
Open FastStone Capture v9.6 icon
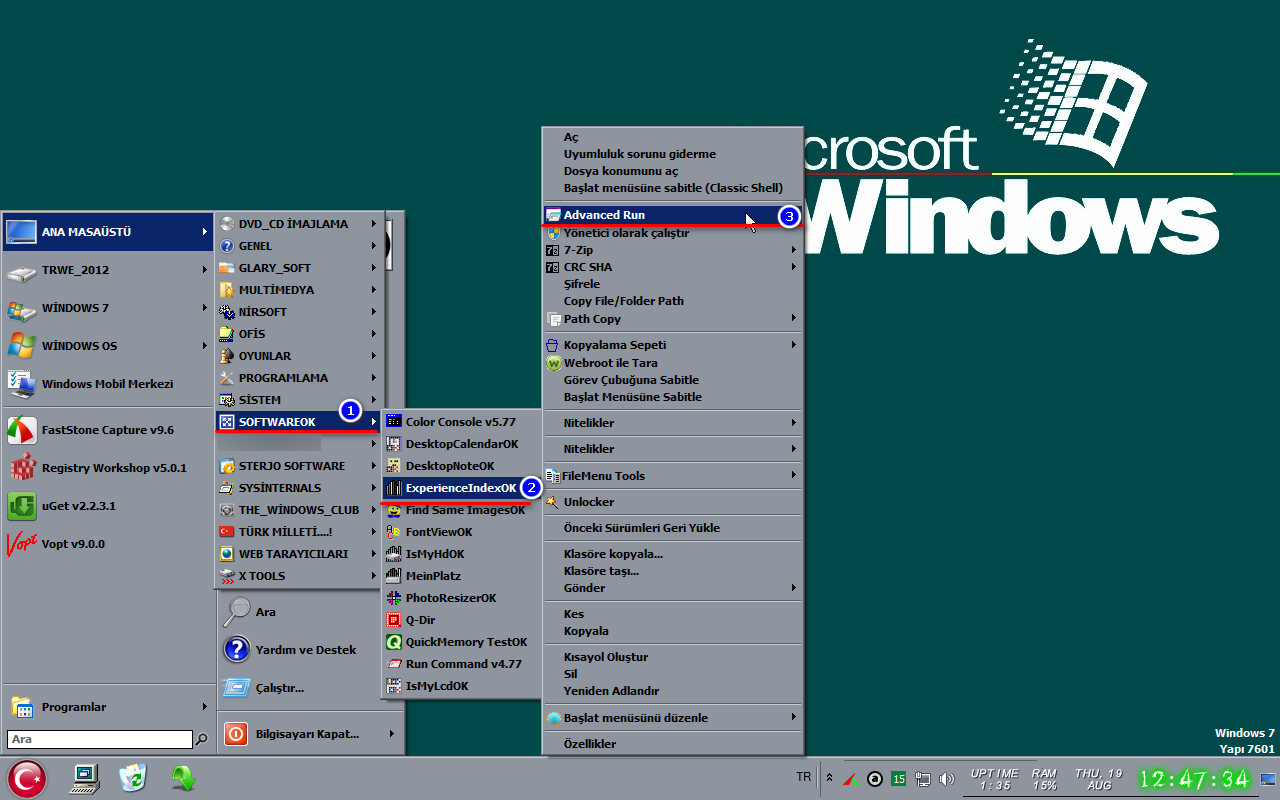(x=22, y=430)
